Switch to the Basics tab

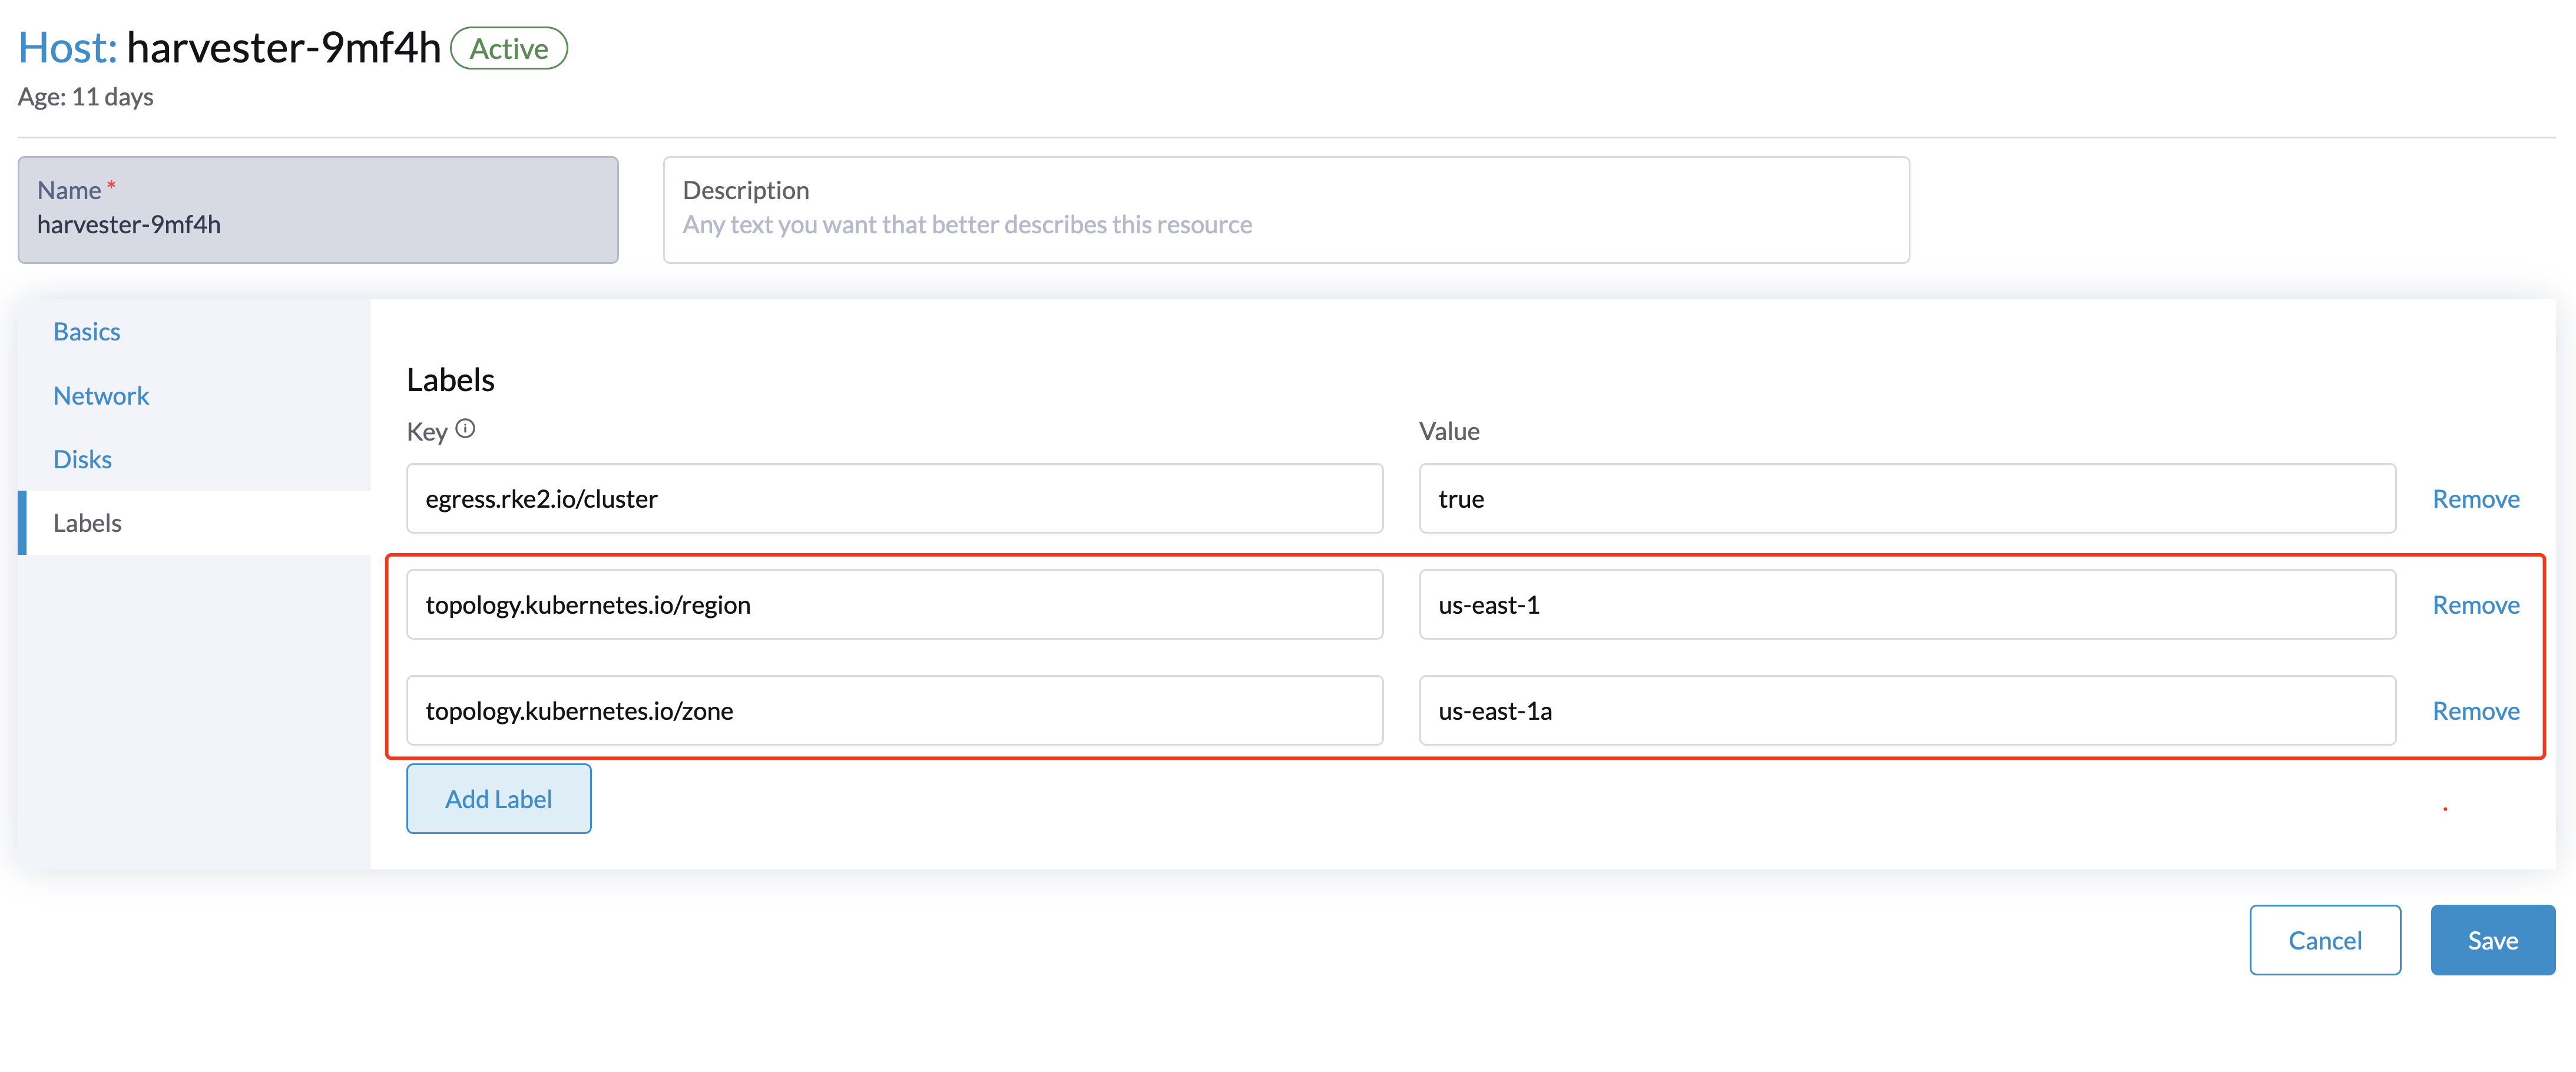pyautogui.click(x=86, y=331)
